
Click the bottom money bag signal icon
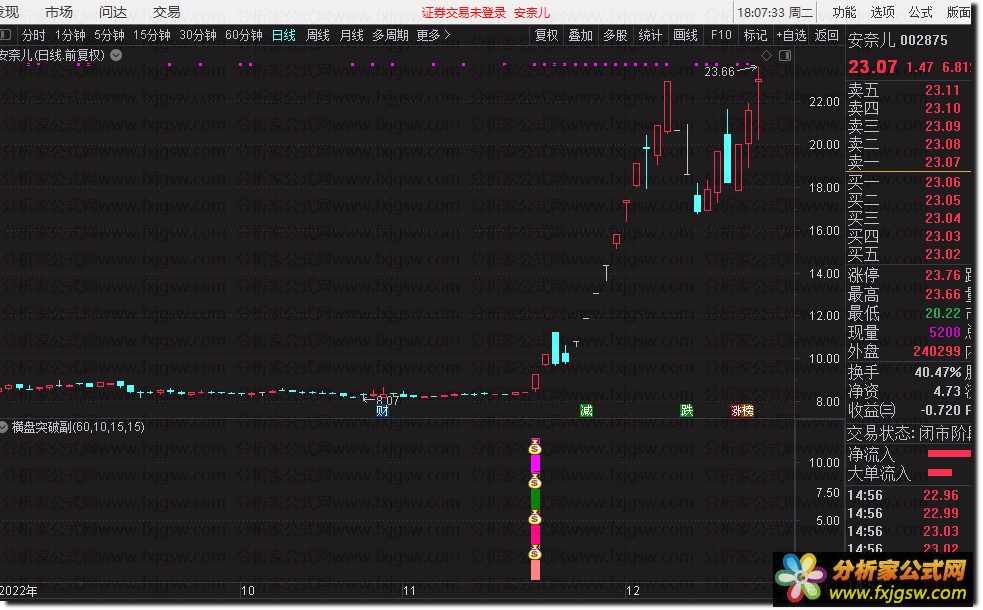coord(535,553)
